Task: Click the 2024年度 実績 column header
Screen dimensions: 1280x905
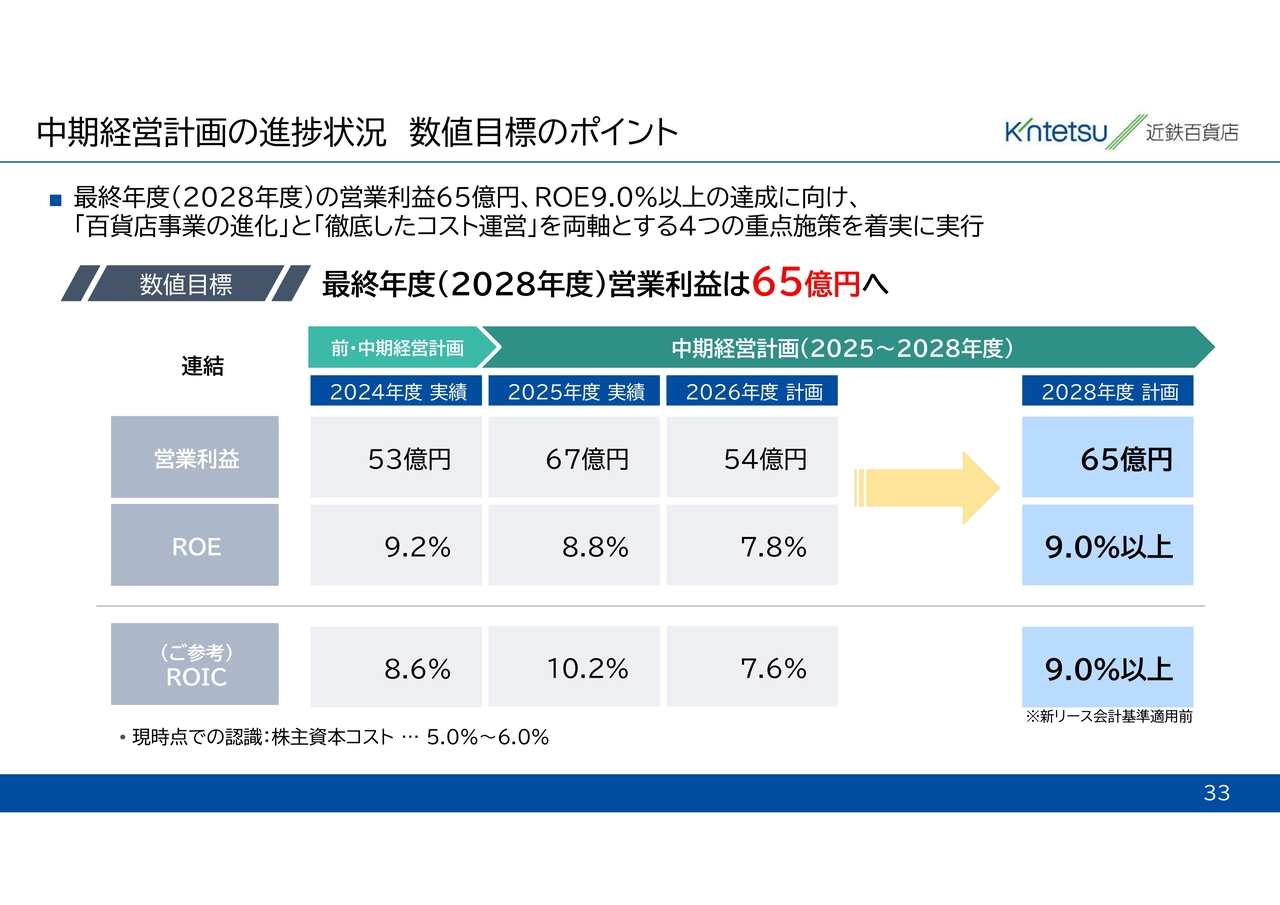Action: pos(396,392)
